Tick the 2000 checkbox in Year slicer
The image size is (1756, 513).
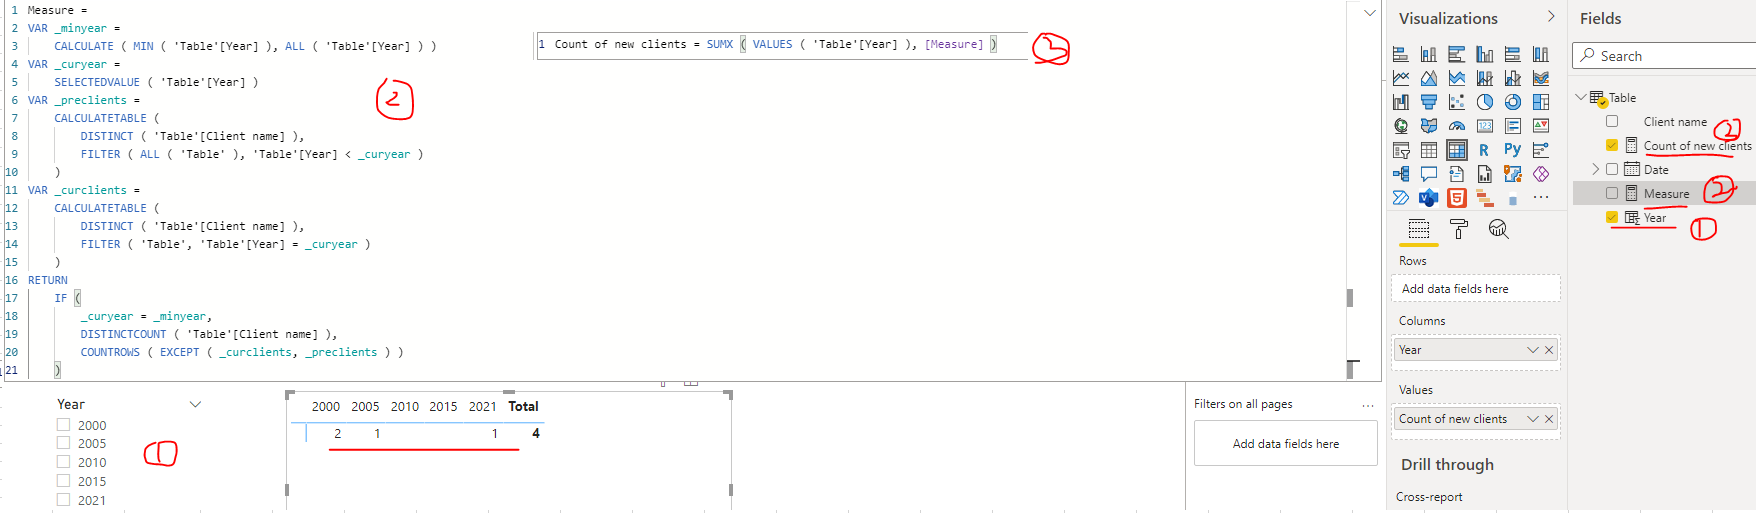click(63, 424)
